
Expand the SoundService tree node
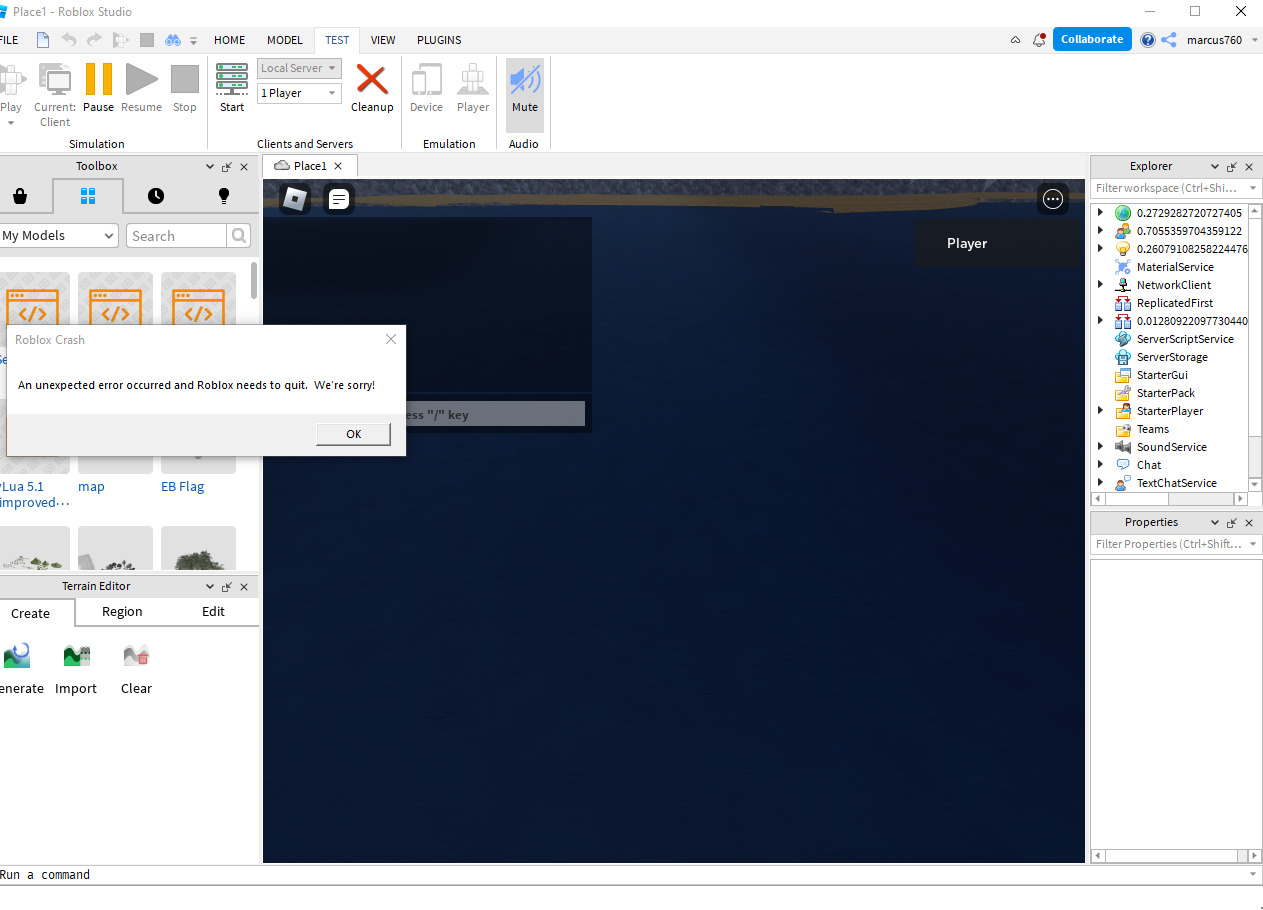(x=1100, y=447)
